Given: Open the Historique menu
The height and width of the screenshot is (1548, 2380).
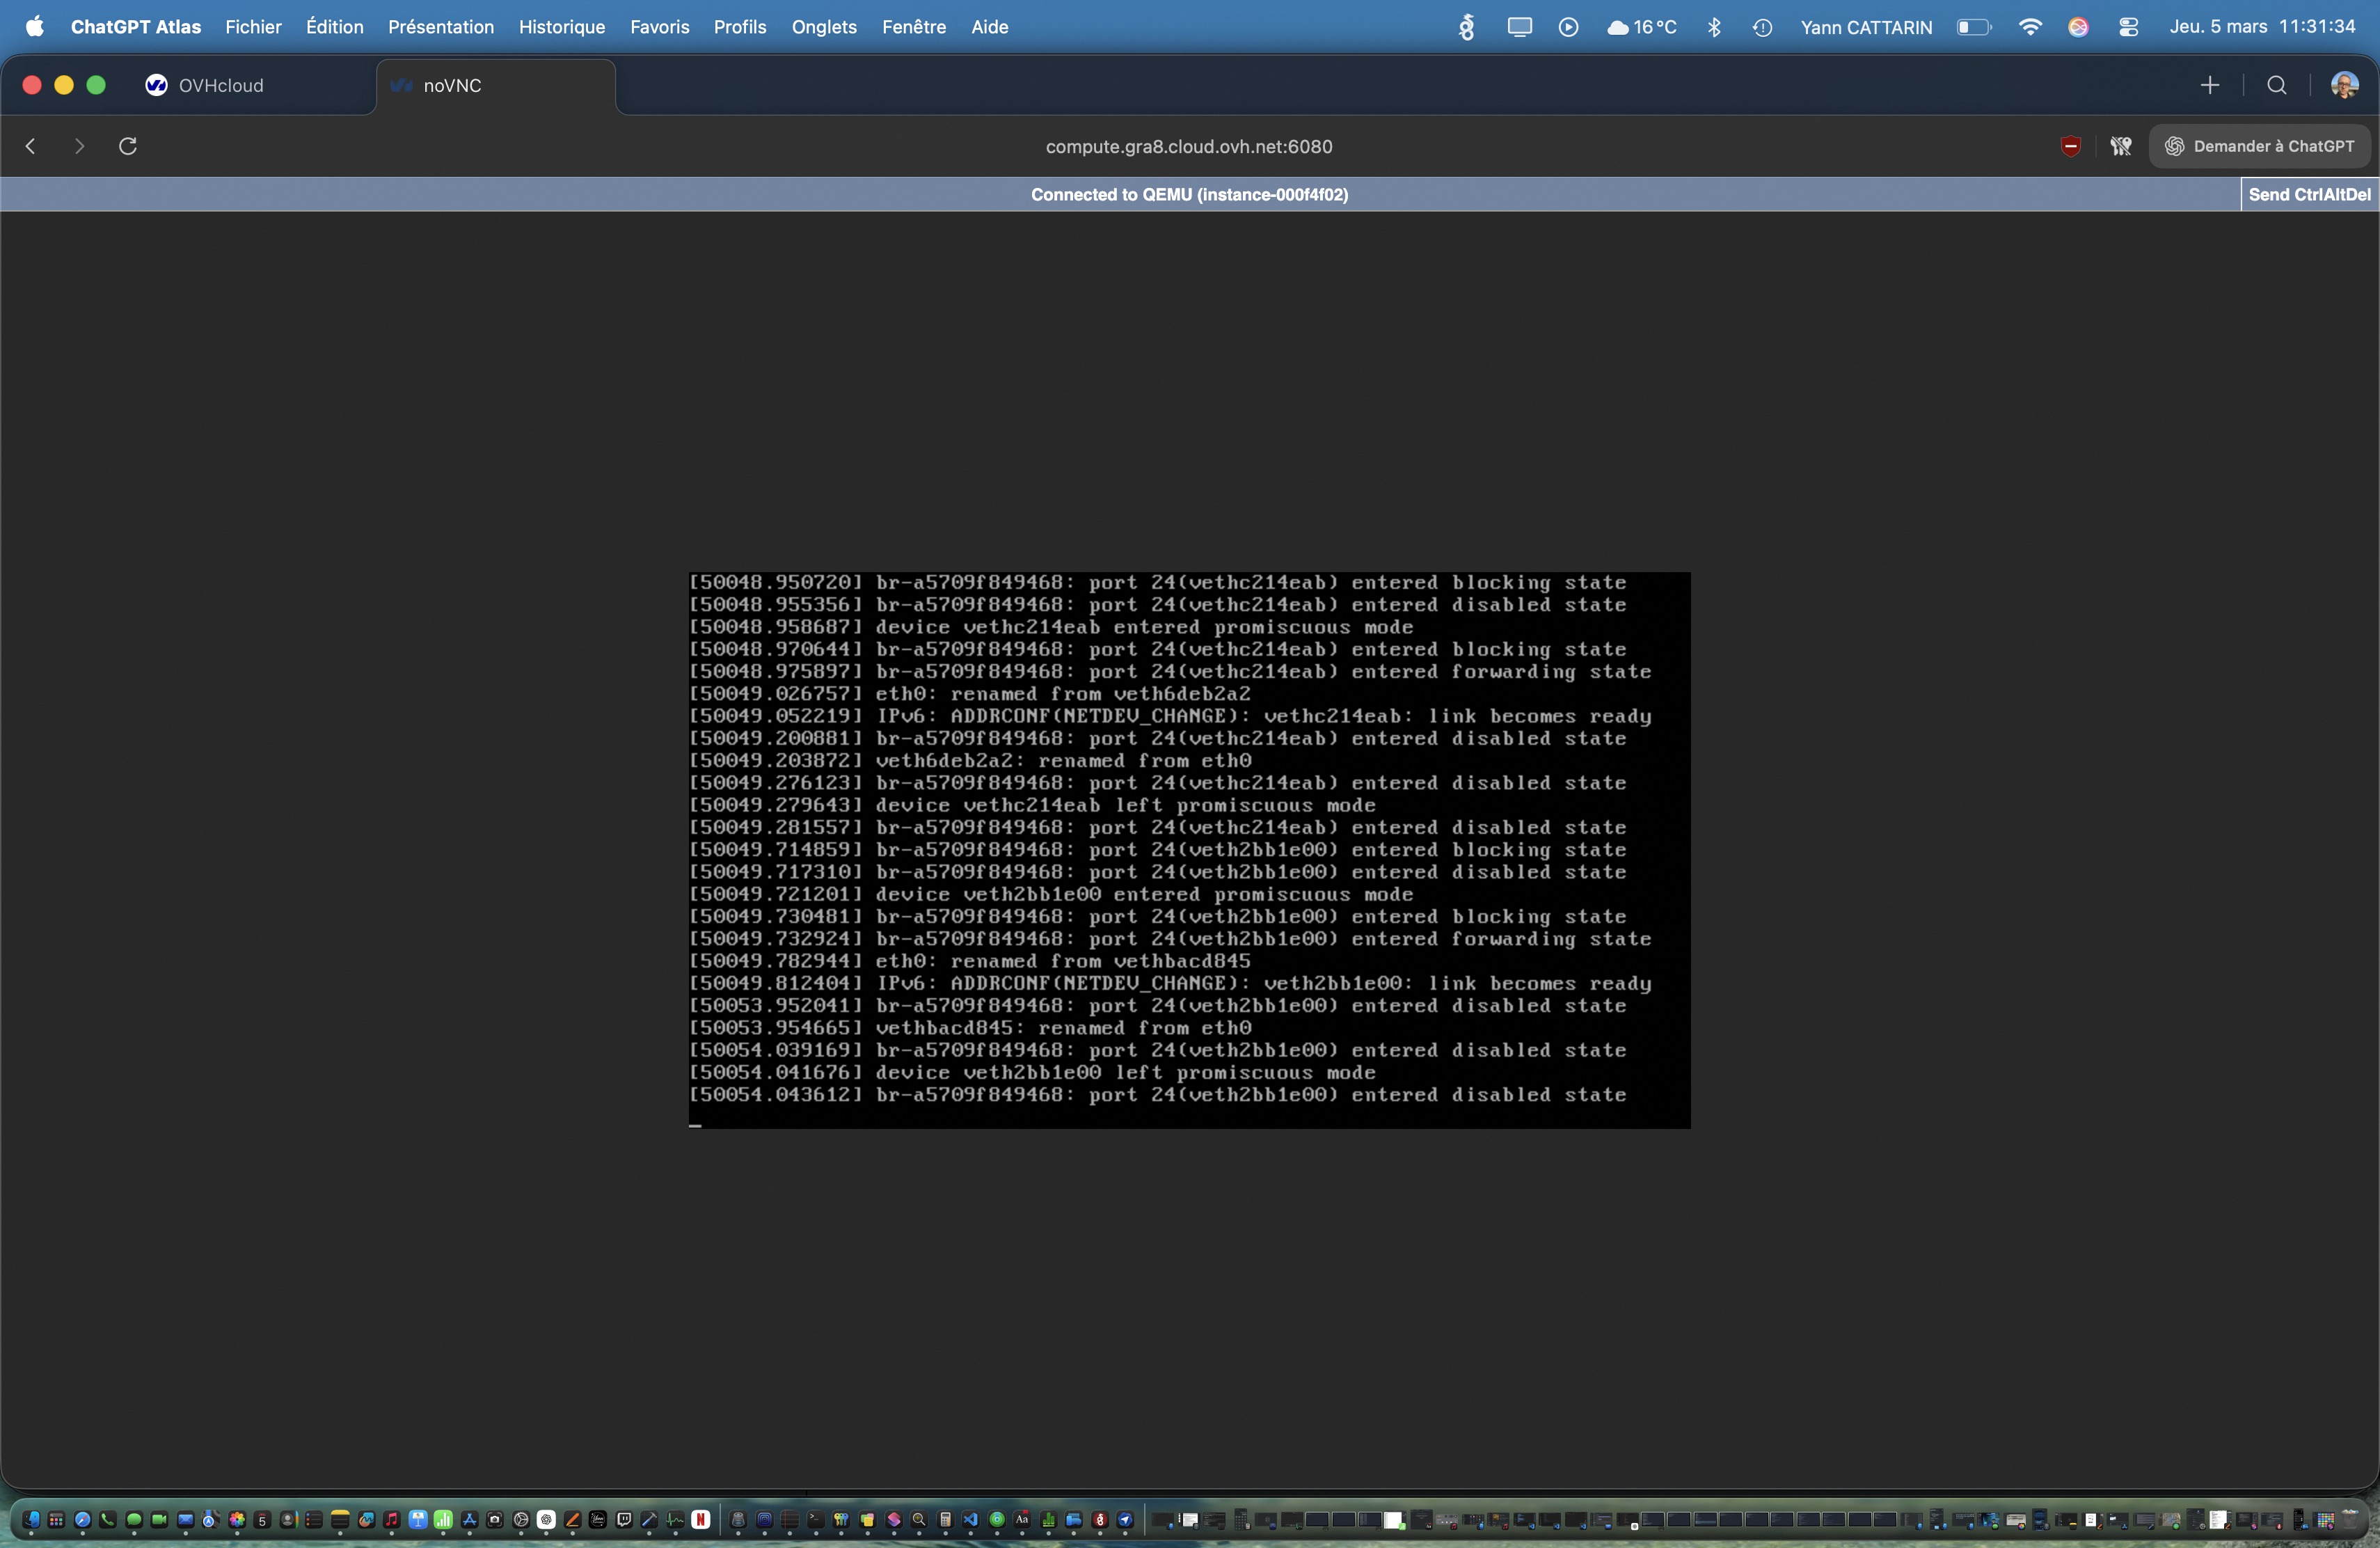Looking at the screenshot, I should click(561, 27).
